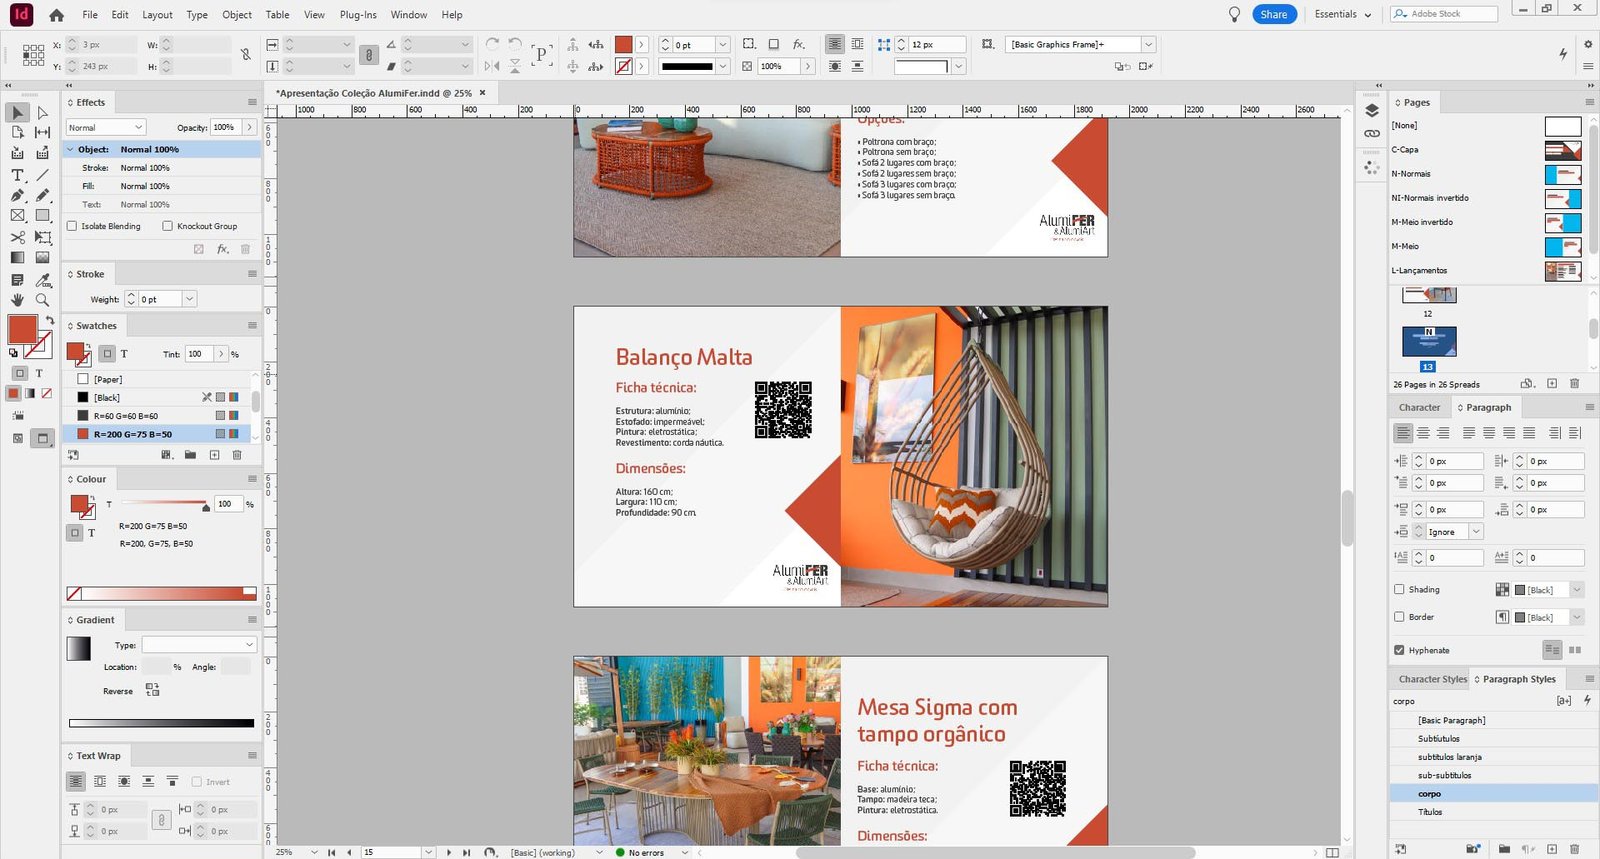Click the Adobe Stock search field
Image resolution: width=1600 pixels, height=859 pixels.
1443,14
